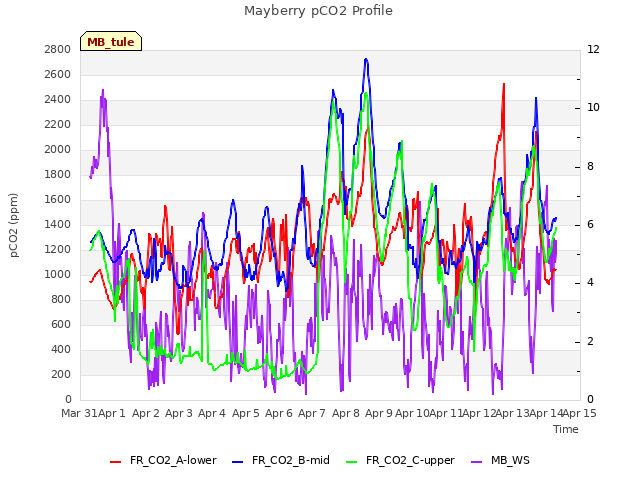Click the 2800 left axis value
Viewport: 640px width, 480px height.
click(x=58, y=49)
